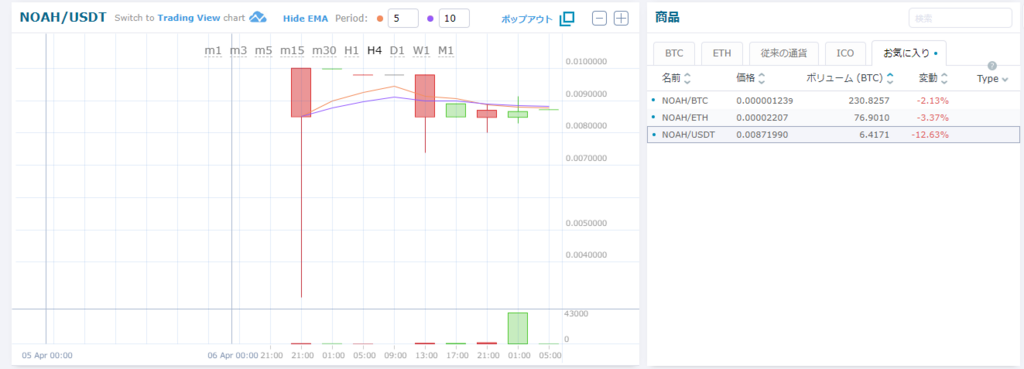Select m3 timeframe
This screenshot has height=369, width=1024.
click(238, 50)
